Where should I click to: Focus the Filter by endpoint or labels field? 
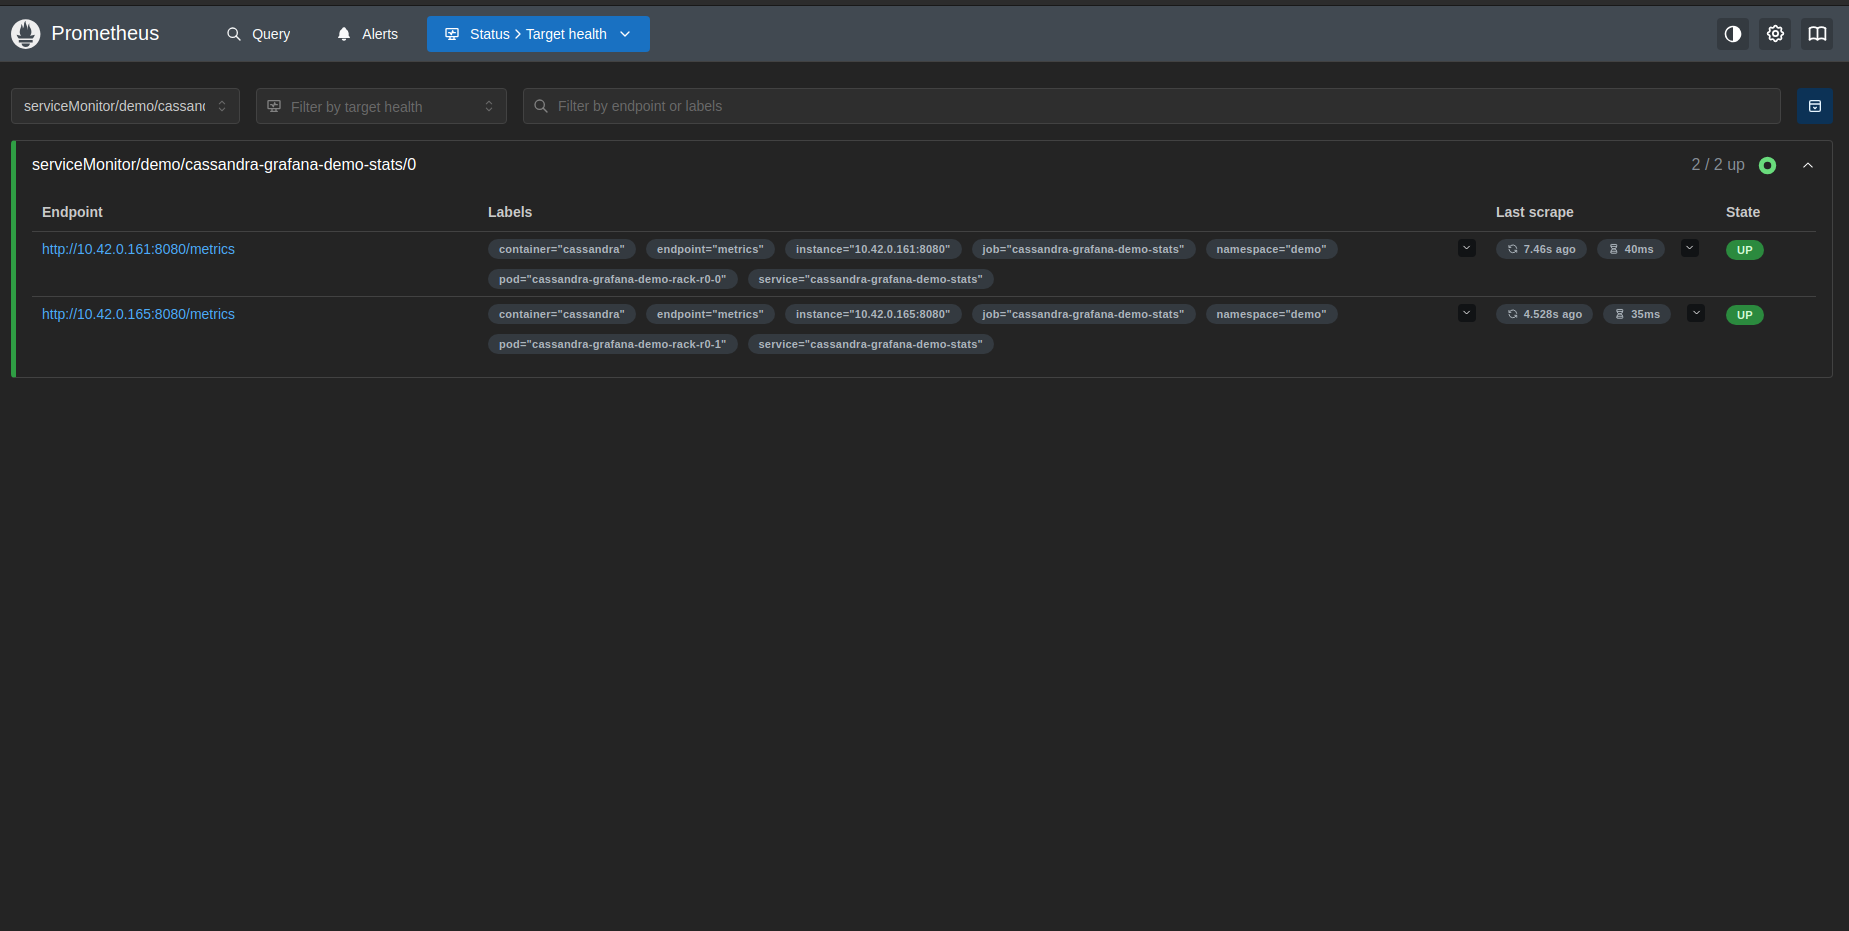[x=1152, y=106]
